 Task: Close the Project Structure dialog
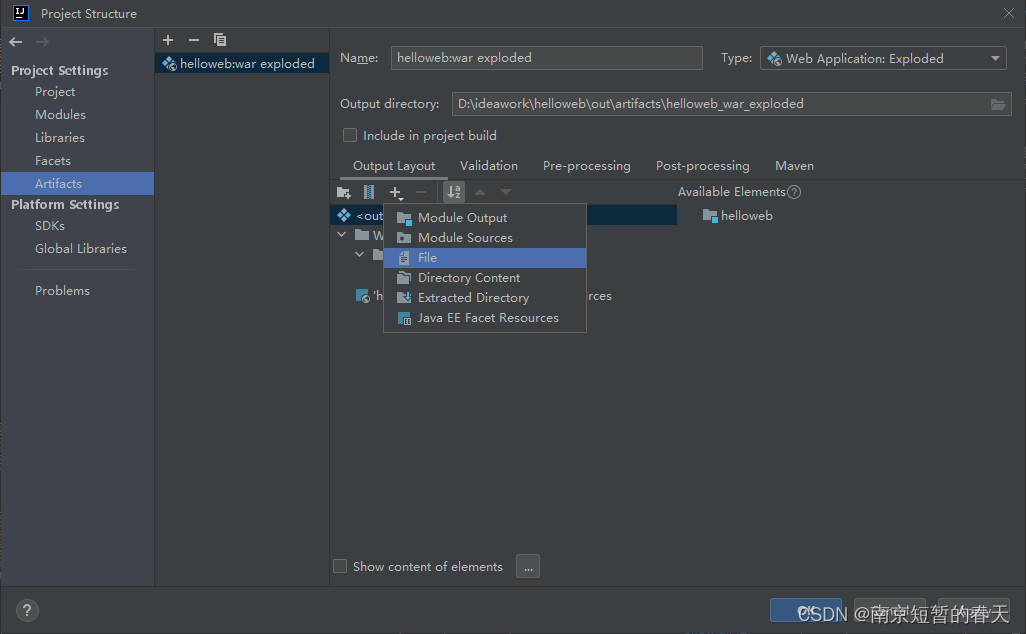tap(1009, 13)
